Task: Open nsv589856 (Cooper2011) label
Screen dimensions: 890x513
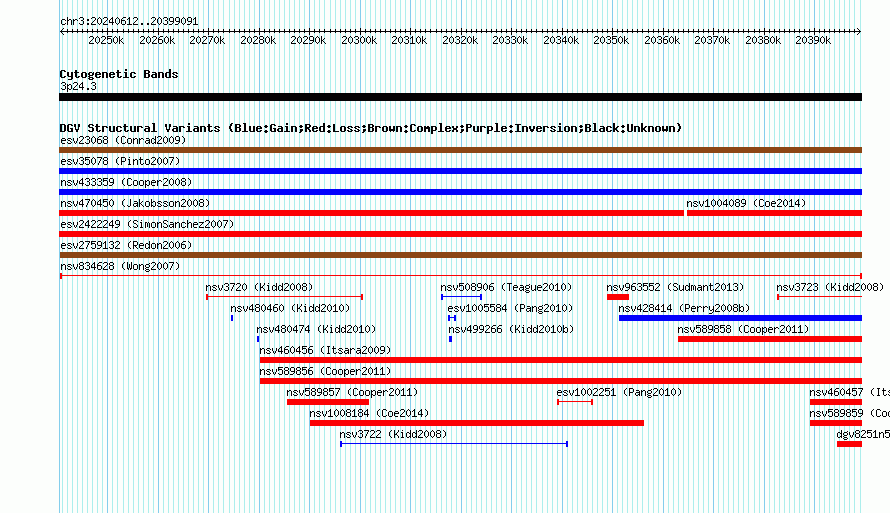Action: (325, 371)
